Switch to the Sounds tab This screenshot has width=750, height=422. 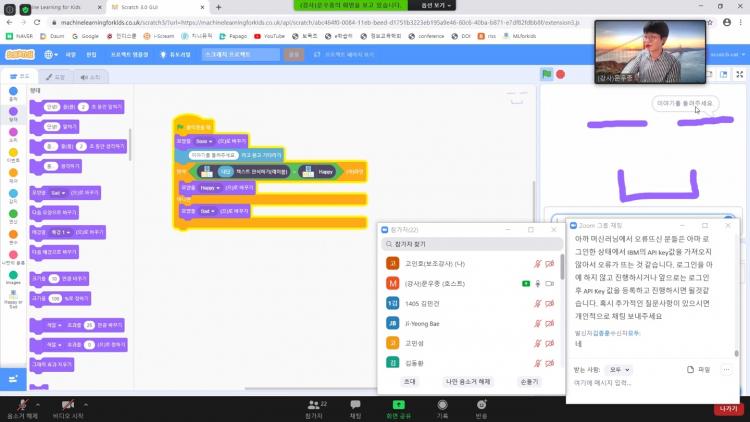(91, 76)
